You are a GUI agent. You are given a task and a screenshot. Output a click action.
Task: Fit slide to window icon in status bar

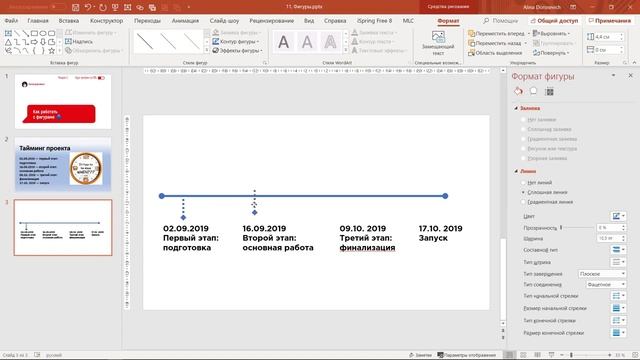tap(636, 355)
